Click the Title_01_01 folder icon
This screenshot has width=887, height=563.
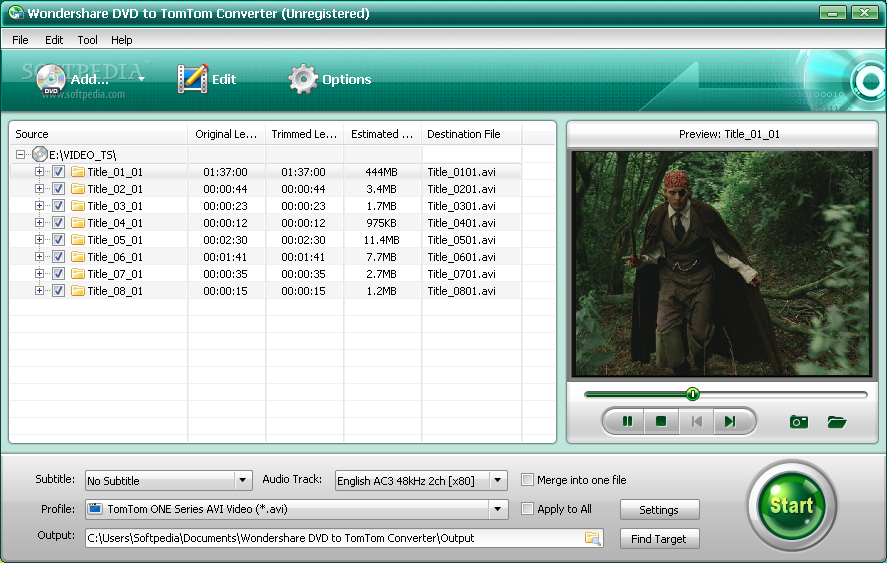(77, 171)
